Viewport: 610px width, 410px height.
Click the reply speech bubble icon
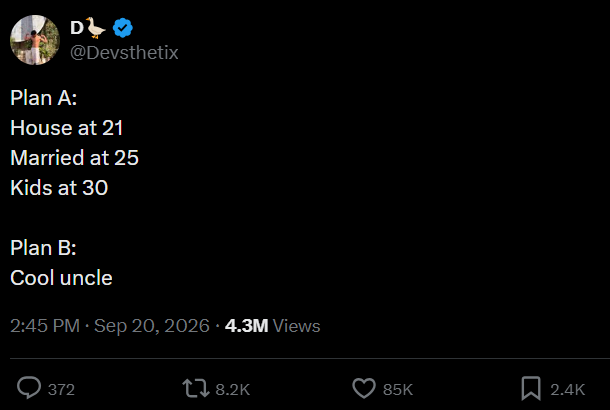click(x=29, y=388)
